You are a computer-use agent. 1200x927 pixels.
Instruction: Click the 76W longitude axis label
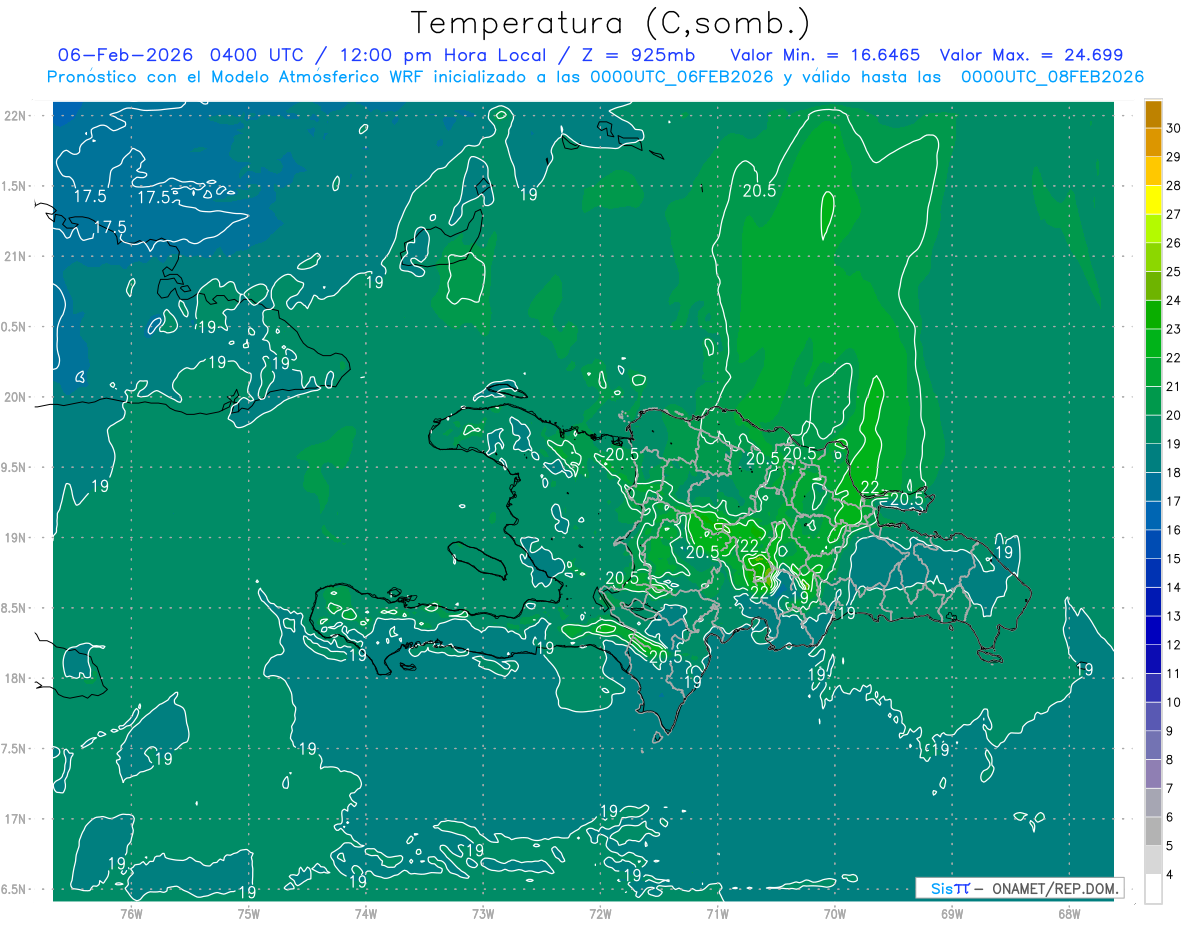point(131,913)
